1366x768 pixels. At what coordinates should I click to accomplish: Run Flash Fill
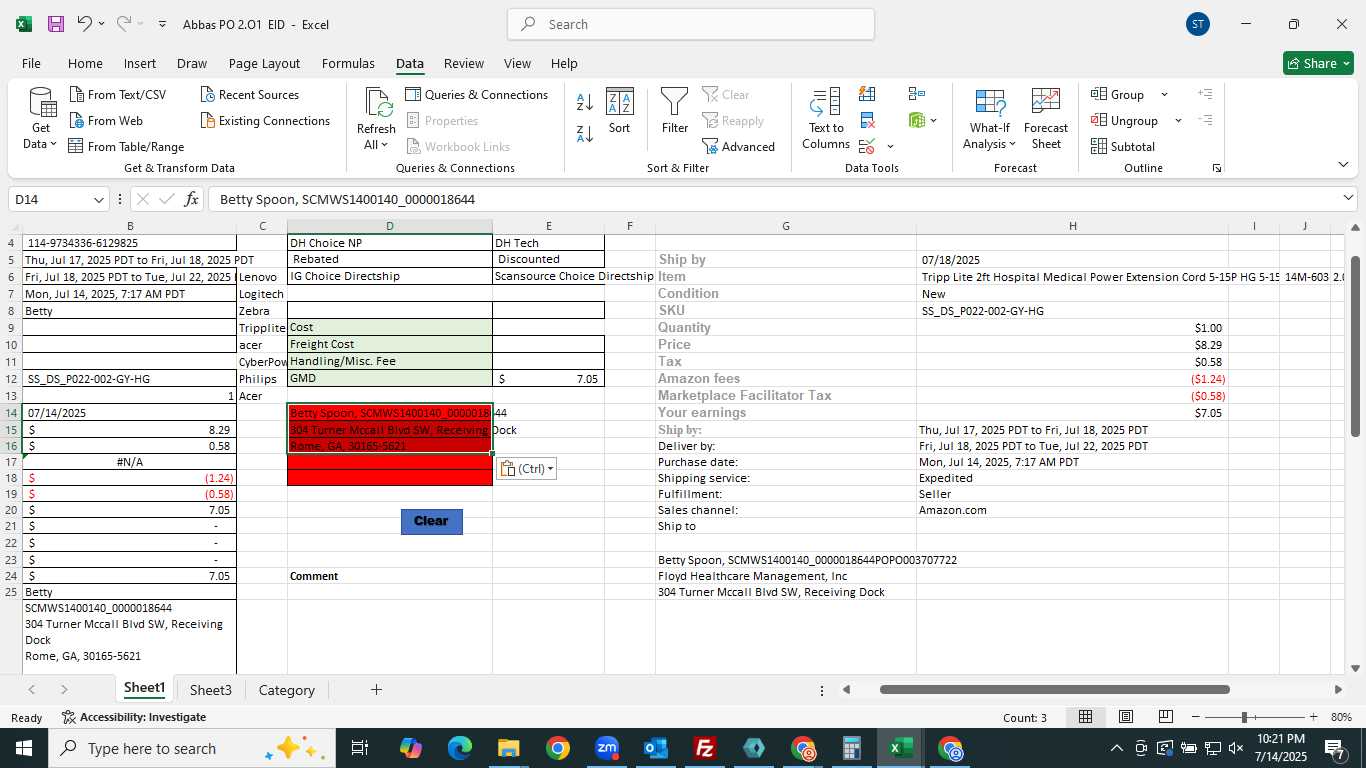pos(868,94)
